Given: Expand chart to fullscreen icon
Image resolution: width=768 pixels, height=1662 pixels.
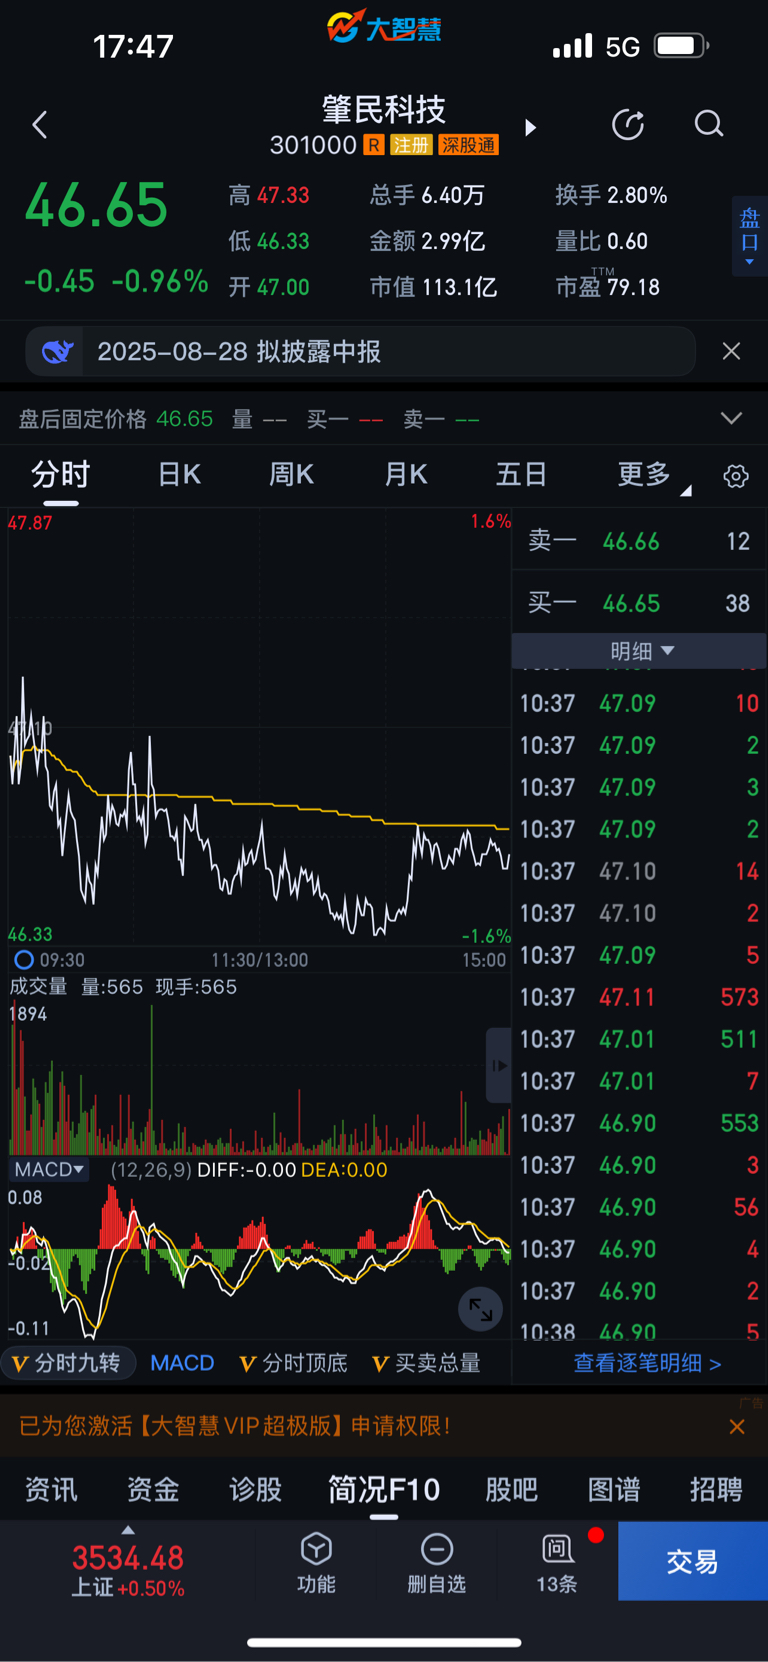Looking at the screenshot, I should [480, 1309].
